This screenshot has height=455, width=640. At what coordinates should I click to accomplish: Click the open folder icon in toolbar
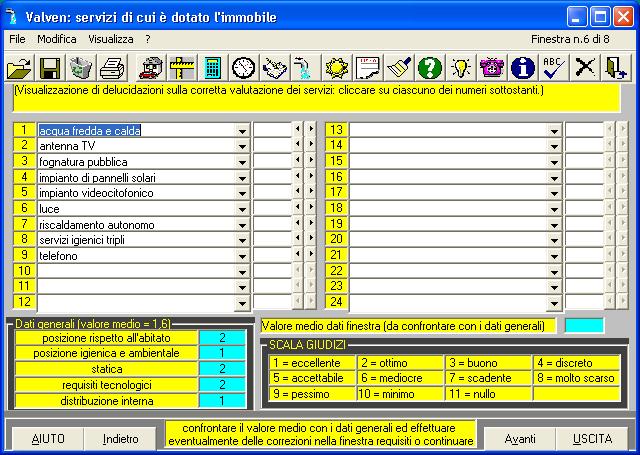tap(19, 68)
